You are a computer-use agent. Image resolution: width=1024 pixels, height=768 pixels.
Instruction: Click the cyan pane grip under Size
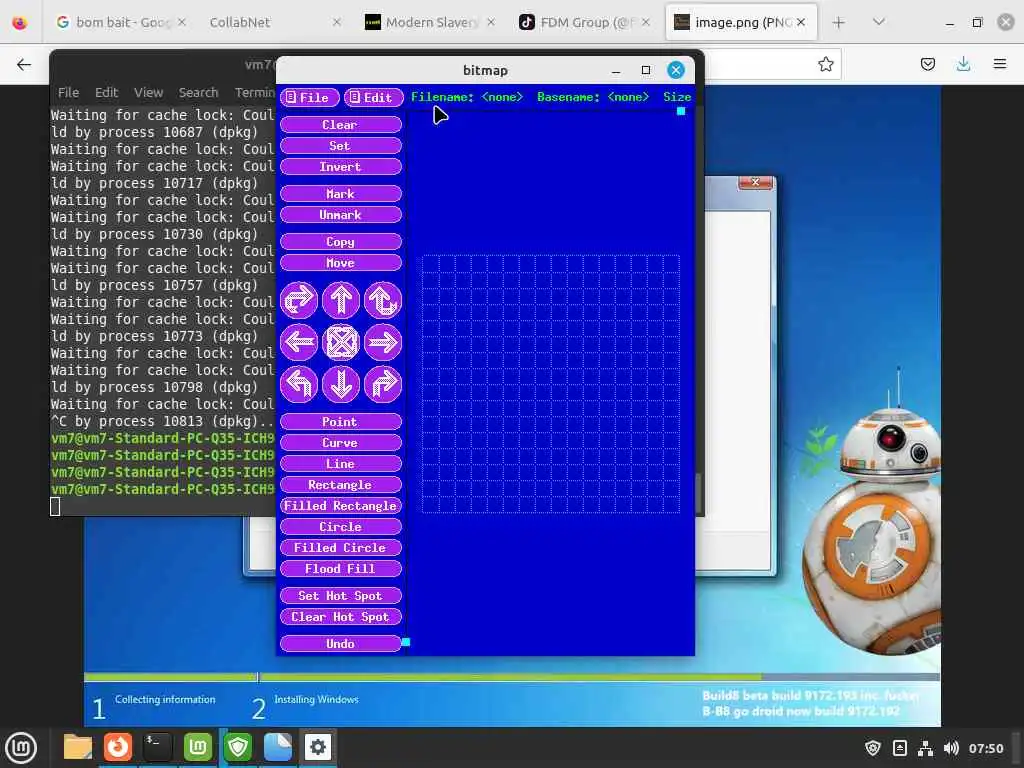tap(681, 111)
